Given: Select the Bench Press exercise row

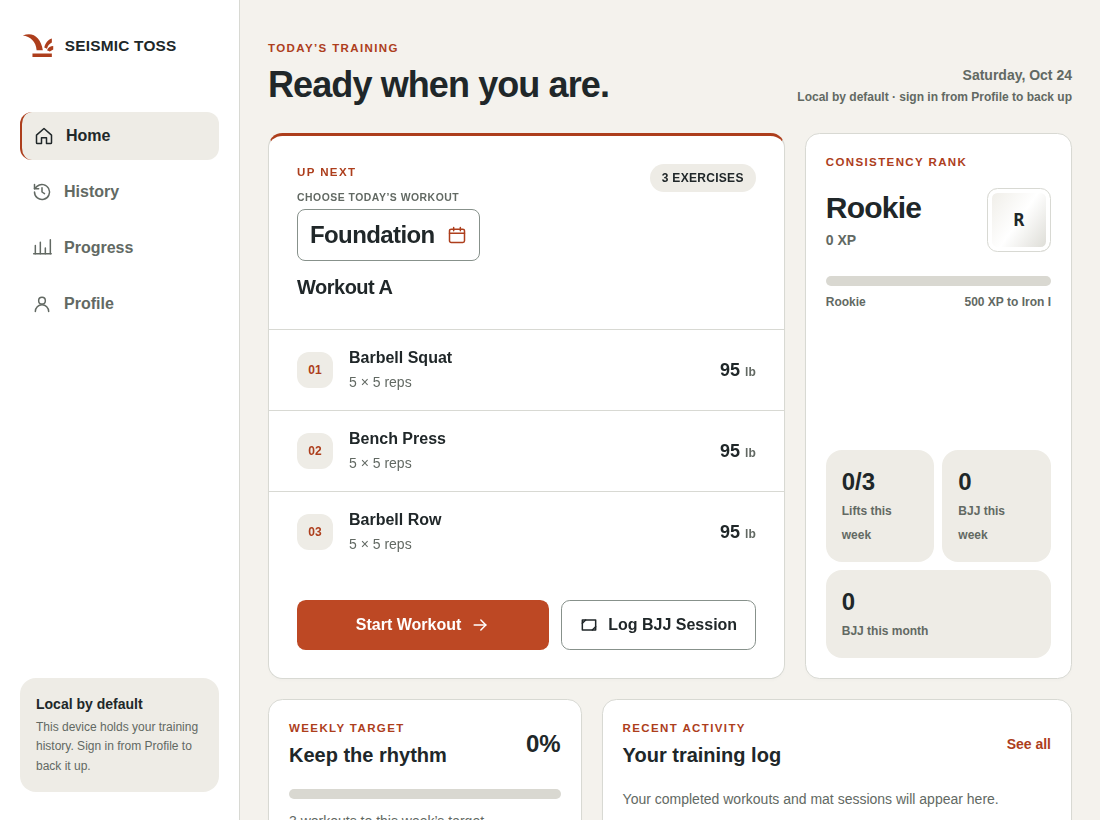Looking at the screenshot, I should coord(526,451).
